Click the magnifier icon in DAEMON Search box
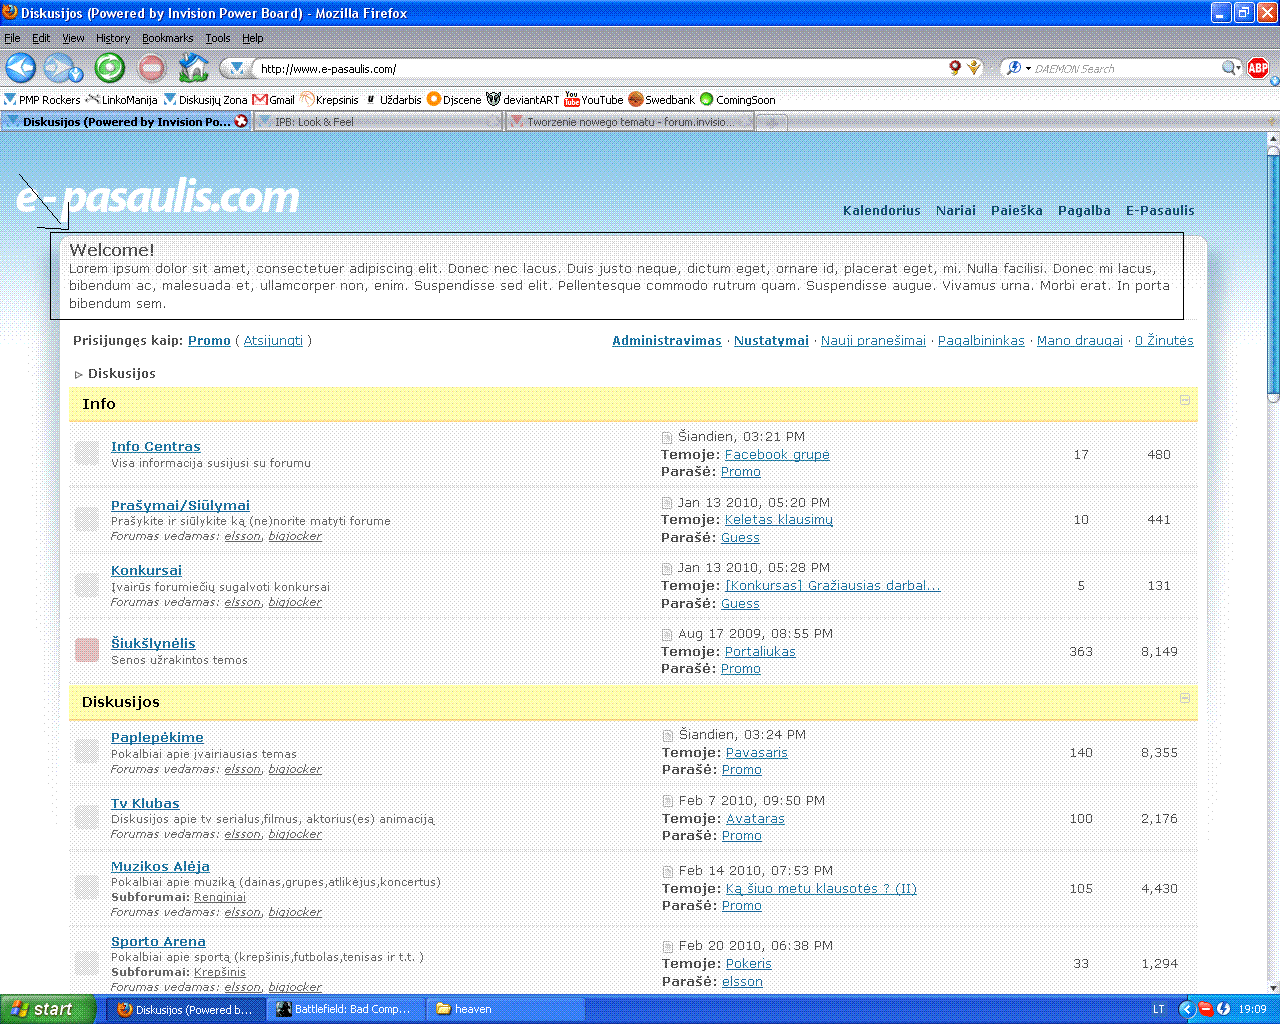The width and height of the screenshot is (1280, 1024). 1229,68
